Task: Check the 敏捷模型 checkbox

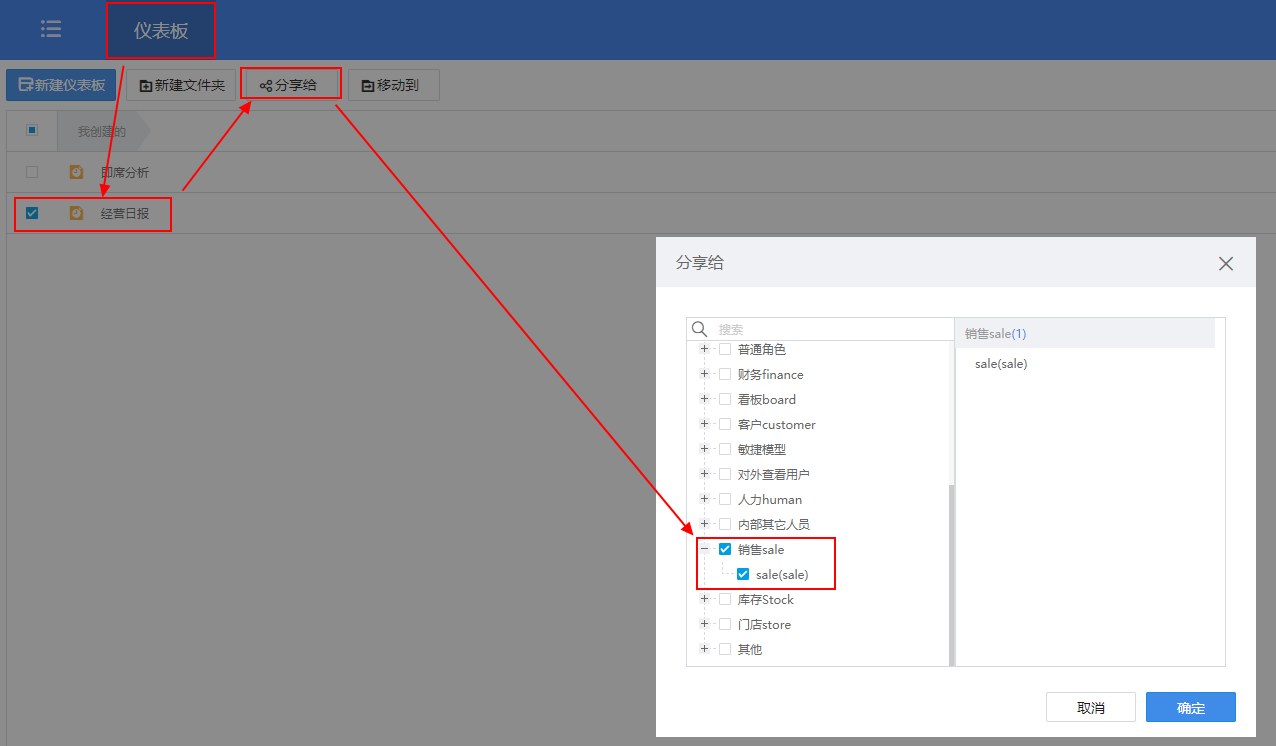Action: click(x=725, y=449)
